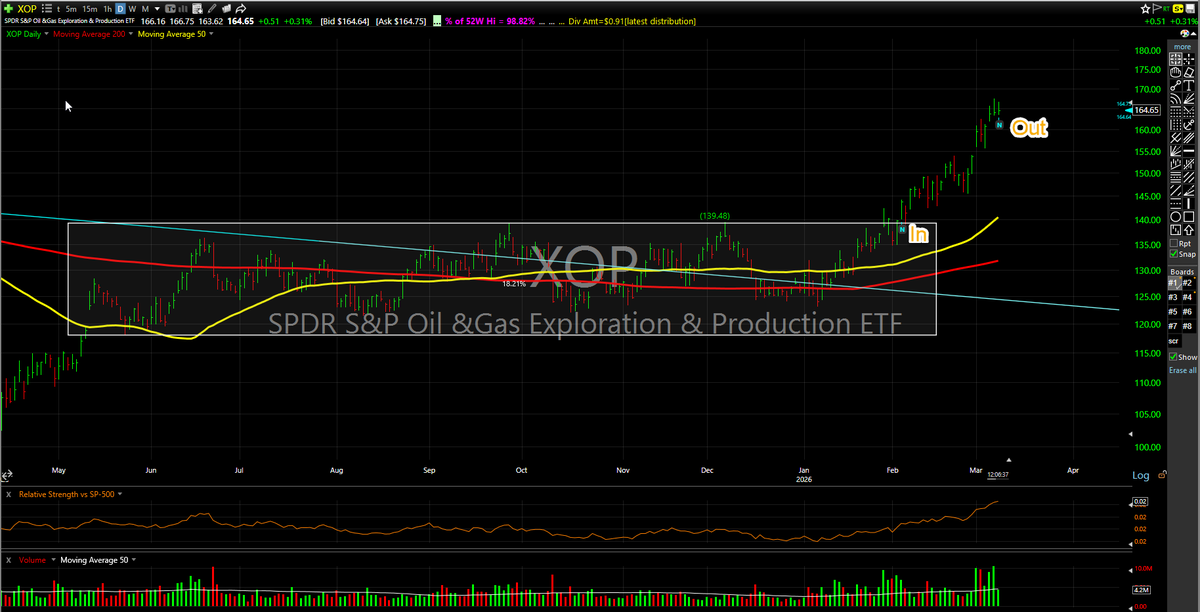The height and width of the screenshot is (612, 1200).
Task: Select the crosshair pointer drawing tool
Action: [x=1190, y=59]
